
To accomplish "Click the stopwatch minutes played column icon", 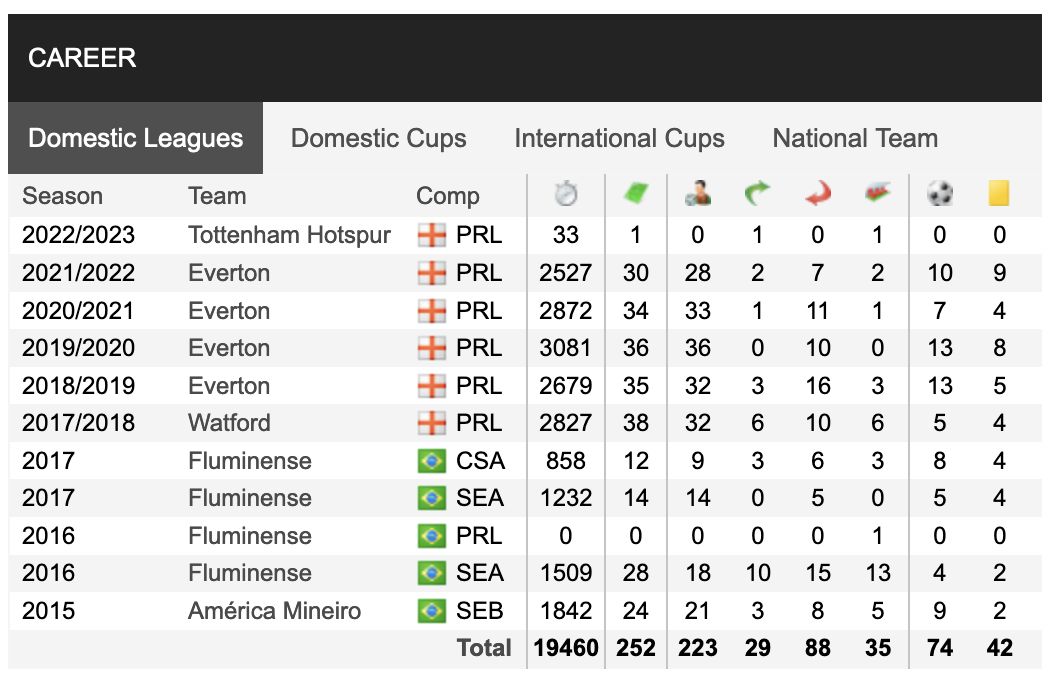I will point(566,194).
